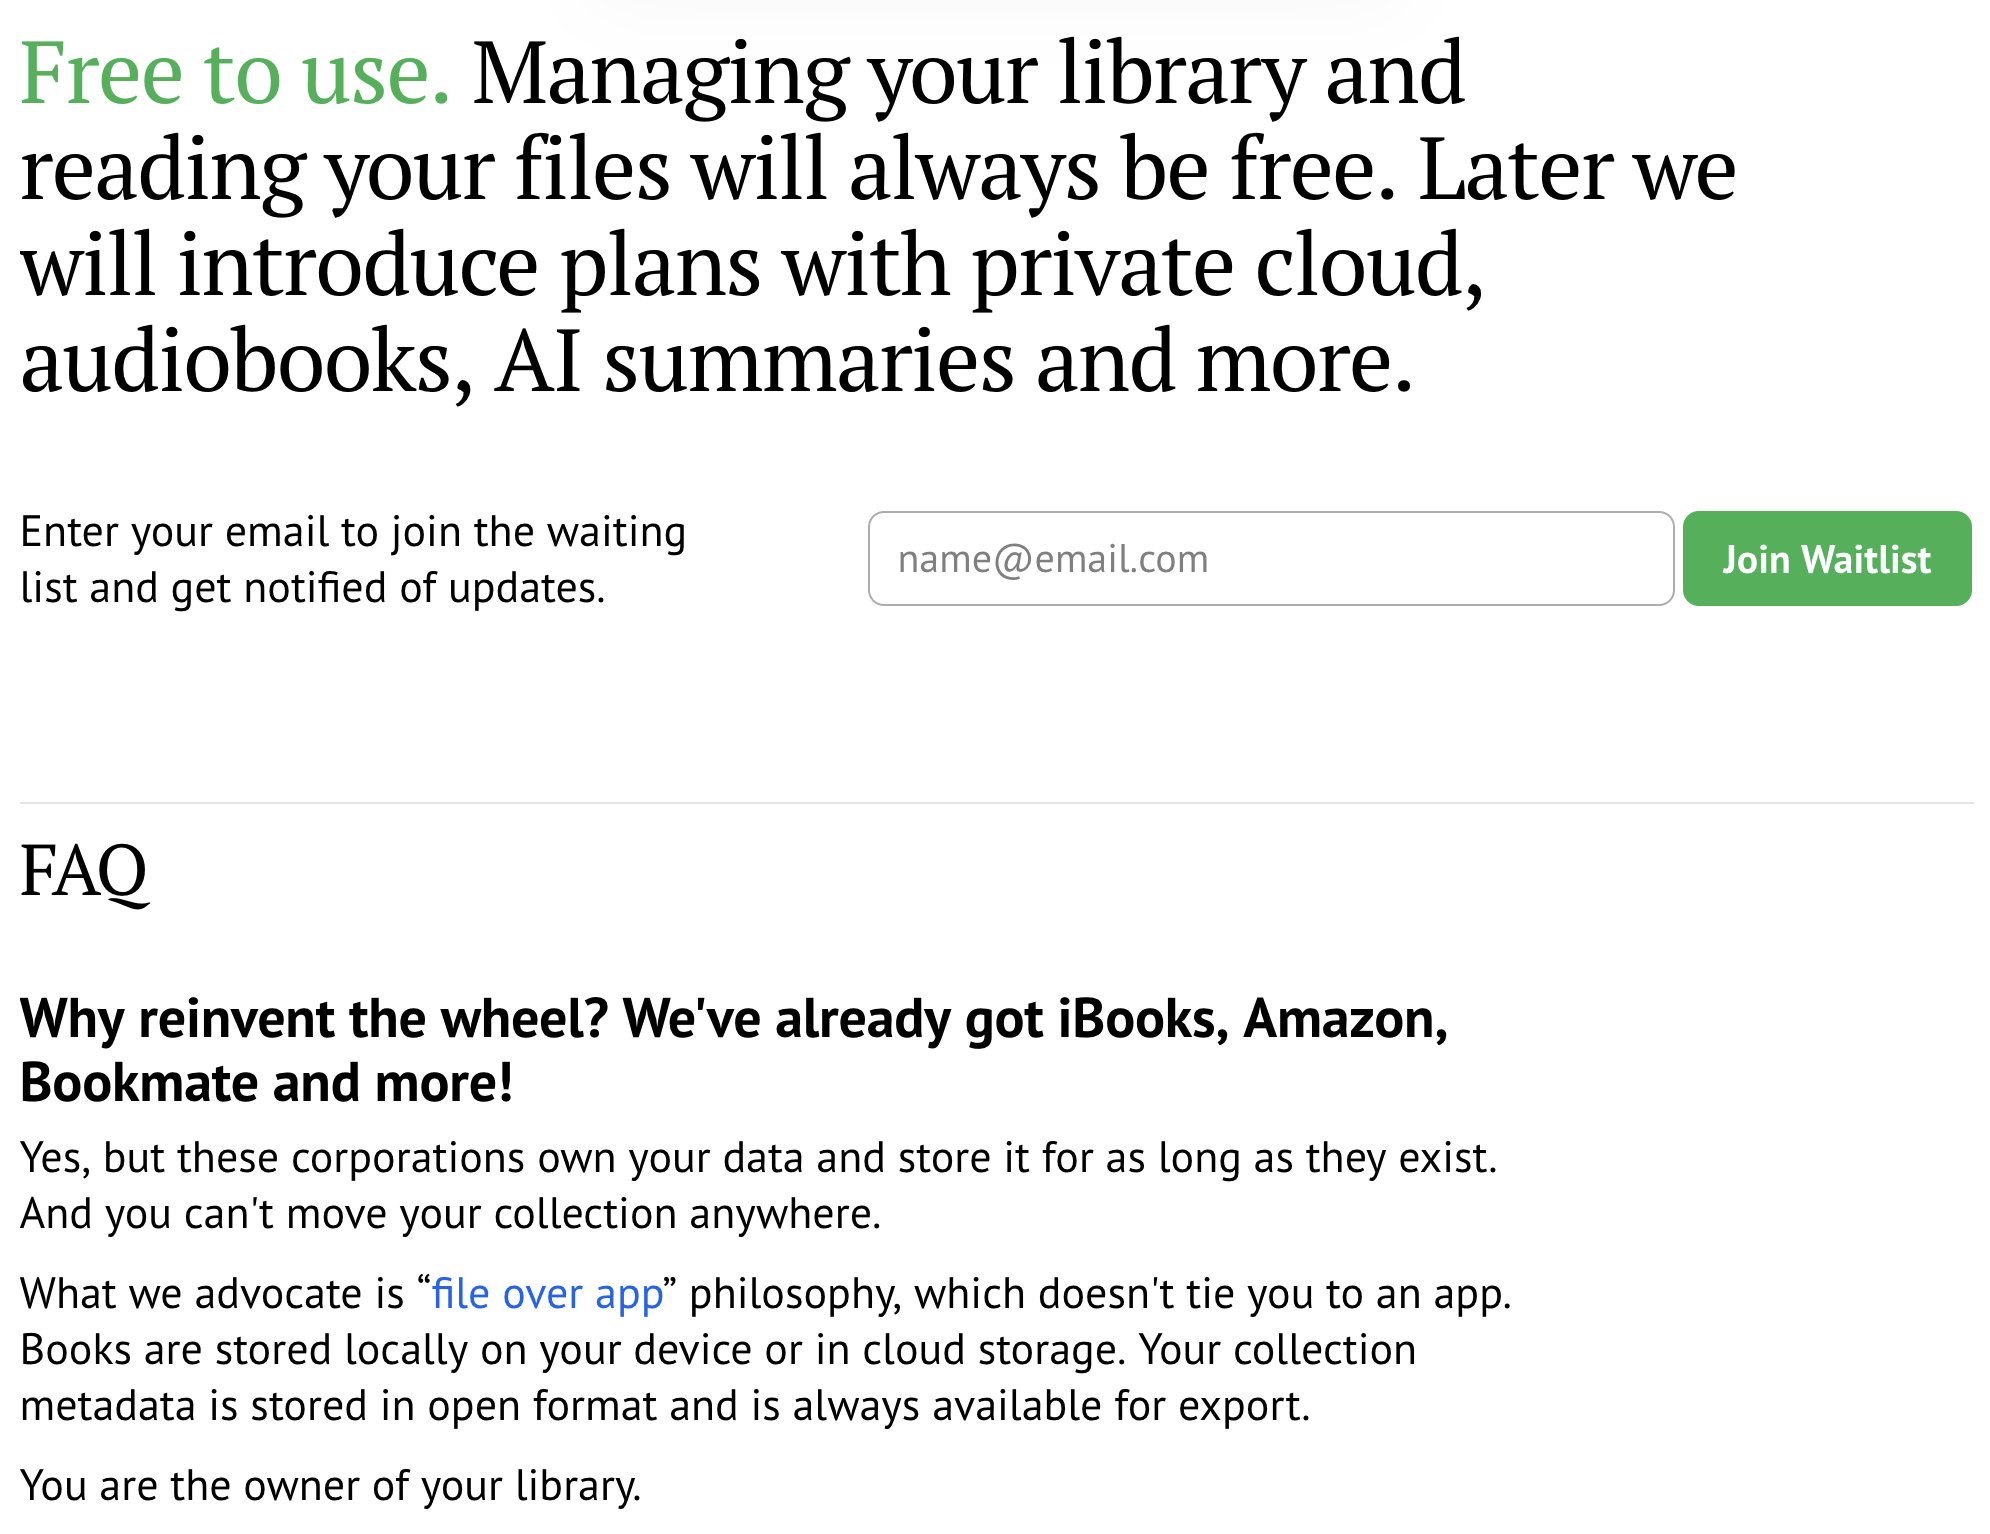
Task: Click the "metadata is stored in open format" line
Action: point(664,1406)
